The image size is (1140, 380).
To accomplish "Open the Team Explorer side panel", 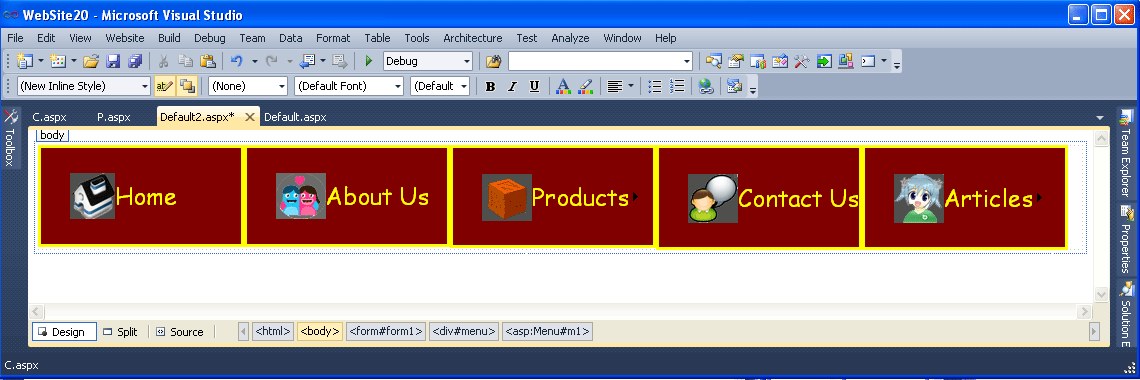I will (x=1126, y=154).
